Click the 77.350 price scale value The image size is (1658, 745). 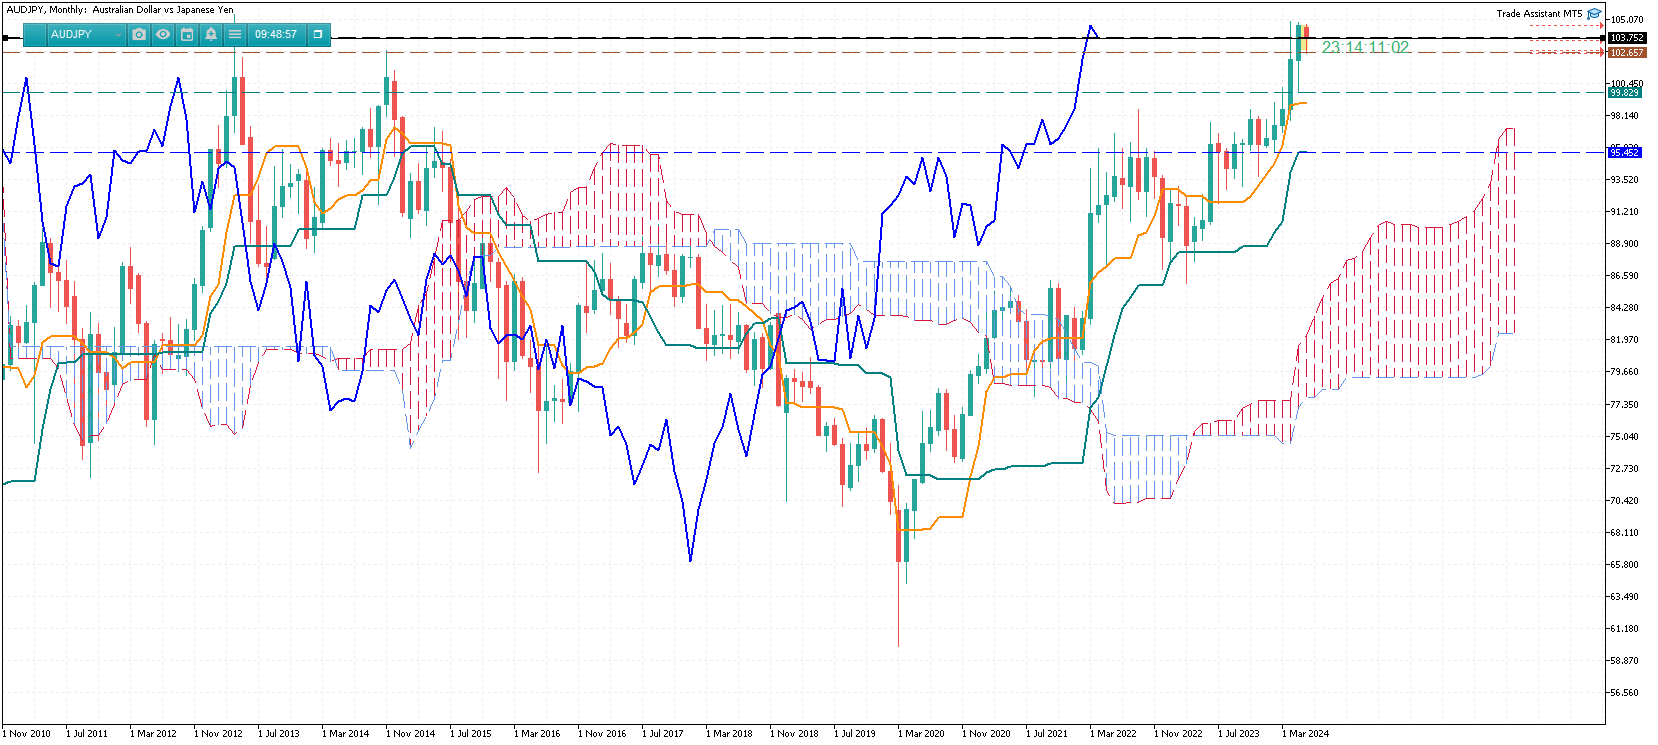point(1624,404)
